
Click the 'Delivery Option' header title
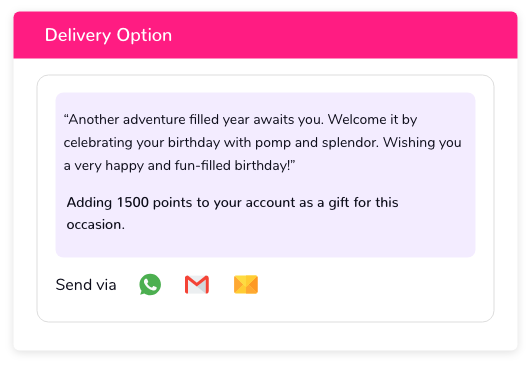click(x=108, y=35)
